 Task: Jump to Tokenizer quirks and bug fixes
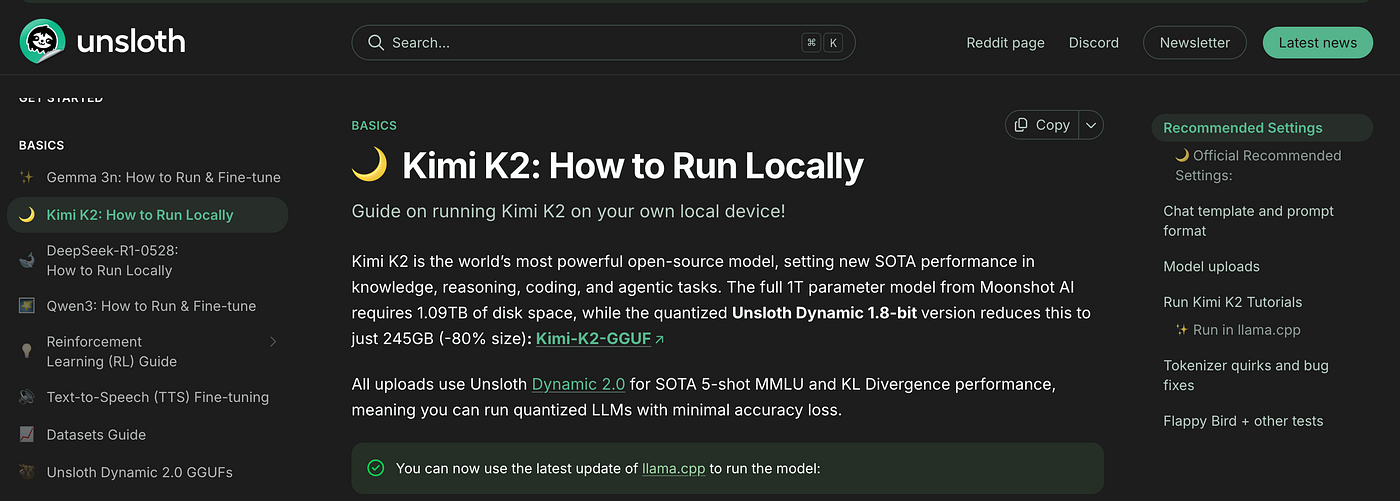1246,375
